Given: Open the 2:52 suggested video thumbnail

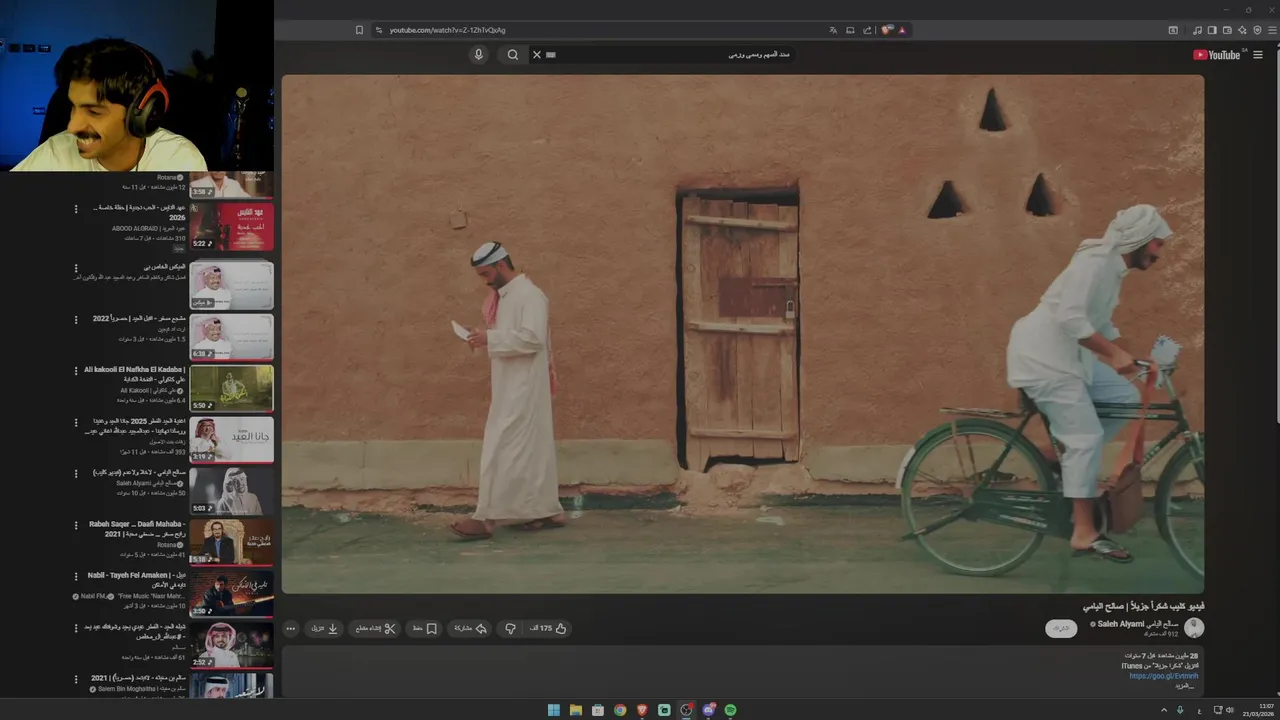Looking at the screenshot, I should (x=231, y=645).
